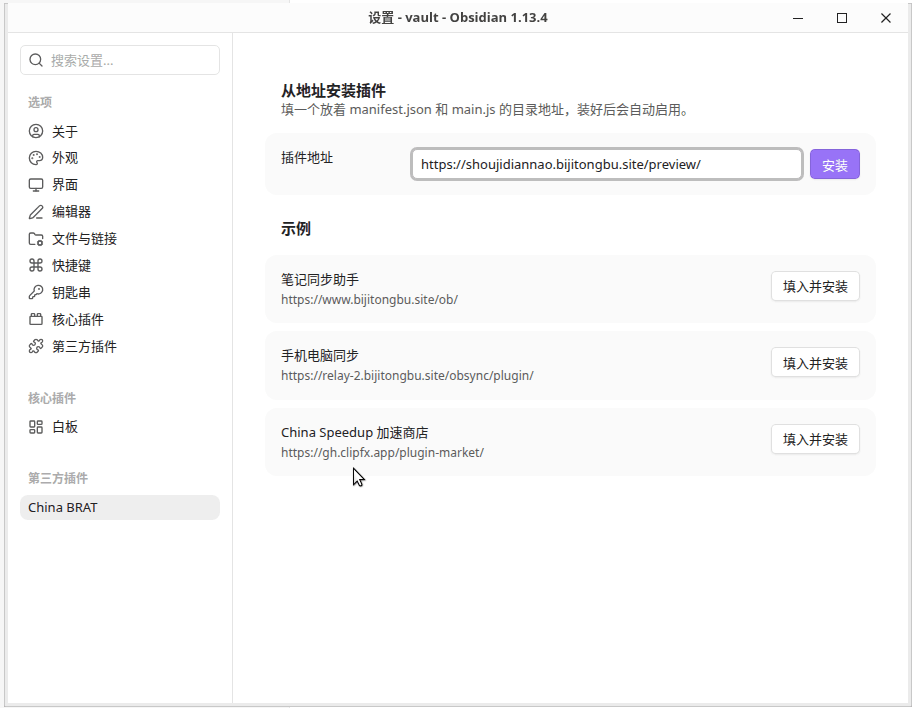Screen dimensions: 912x708
Task: Click the 示例 section heading
Action: pyautogui.click(x=295, y=229)
